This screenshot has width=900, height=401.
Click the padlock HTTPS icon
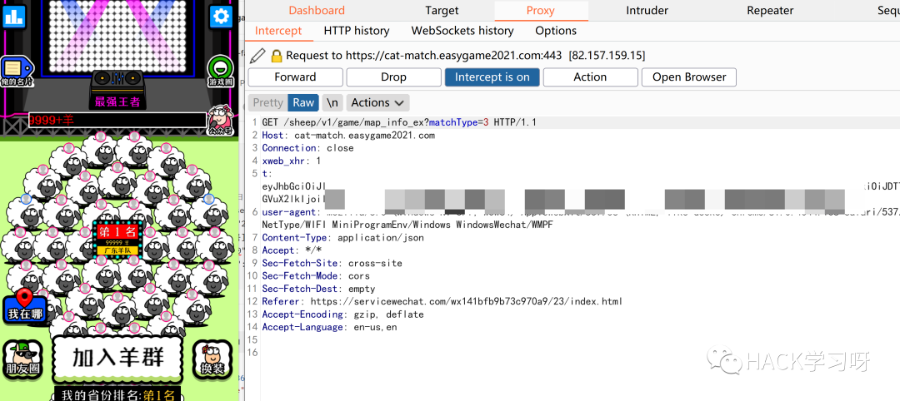pos(277,56)
